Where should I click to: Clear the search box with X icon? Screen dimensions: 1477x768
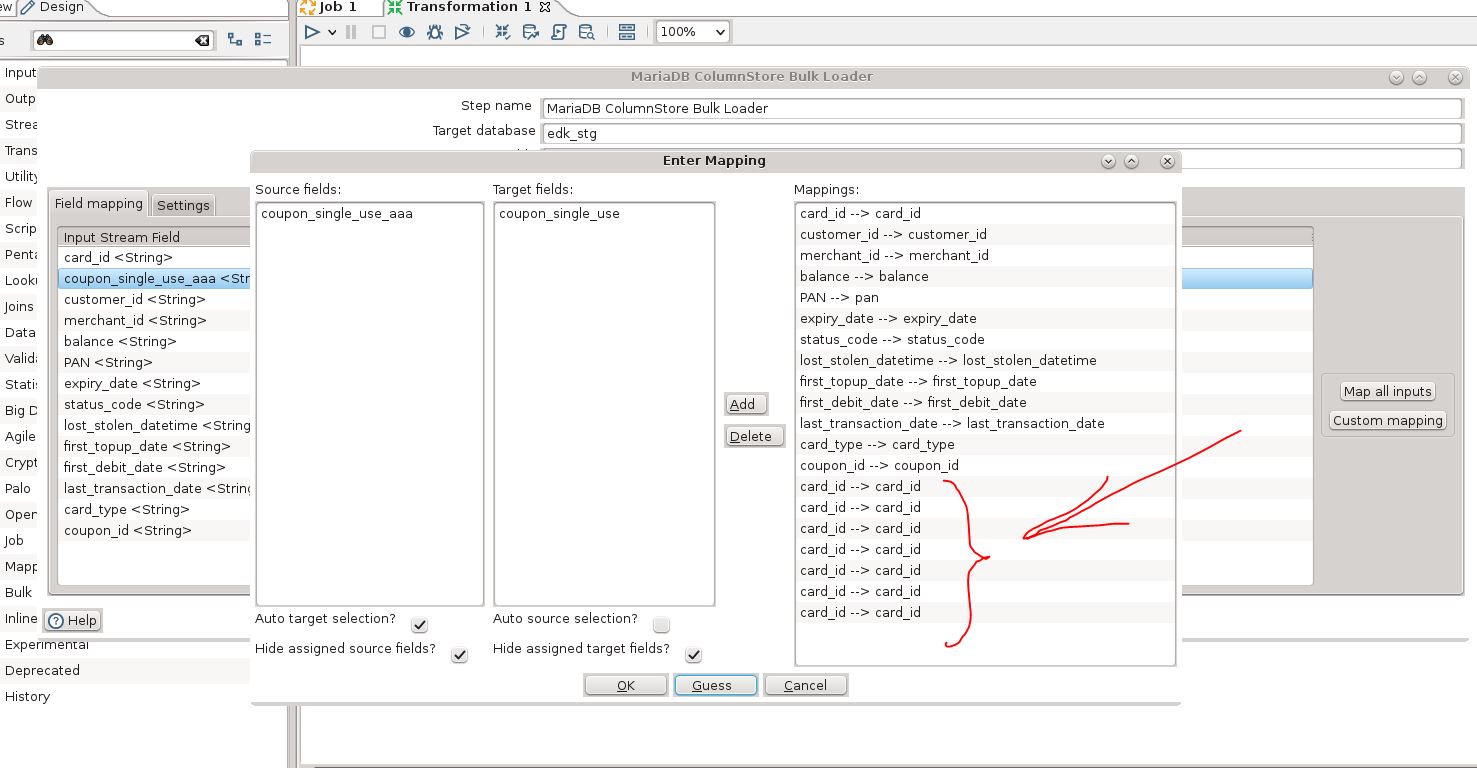202,40
